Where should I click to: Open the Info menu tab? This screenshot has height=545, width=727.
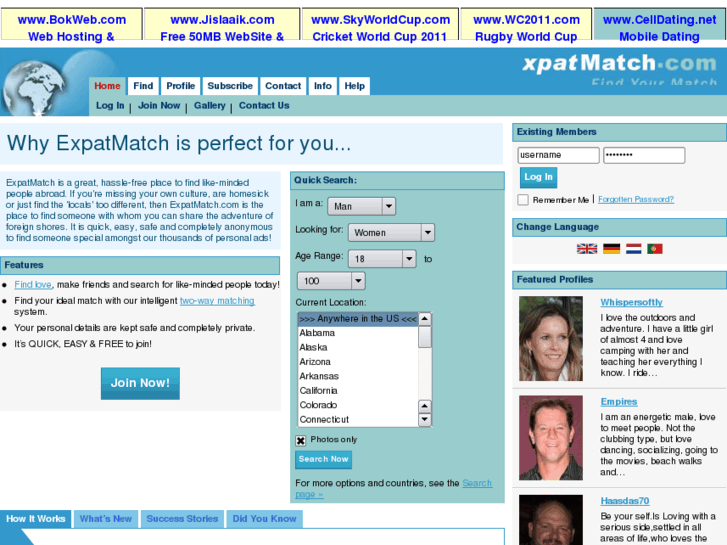(323, 86)
